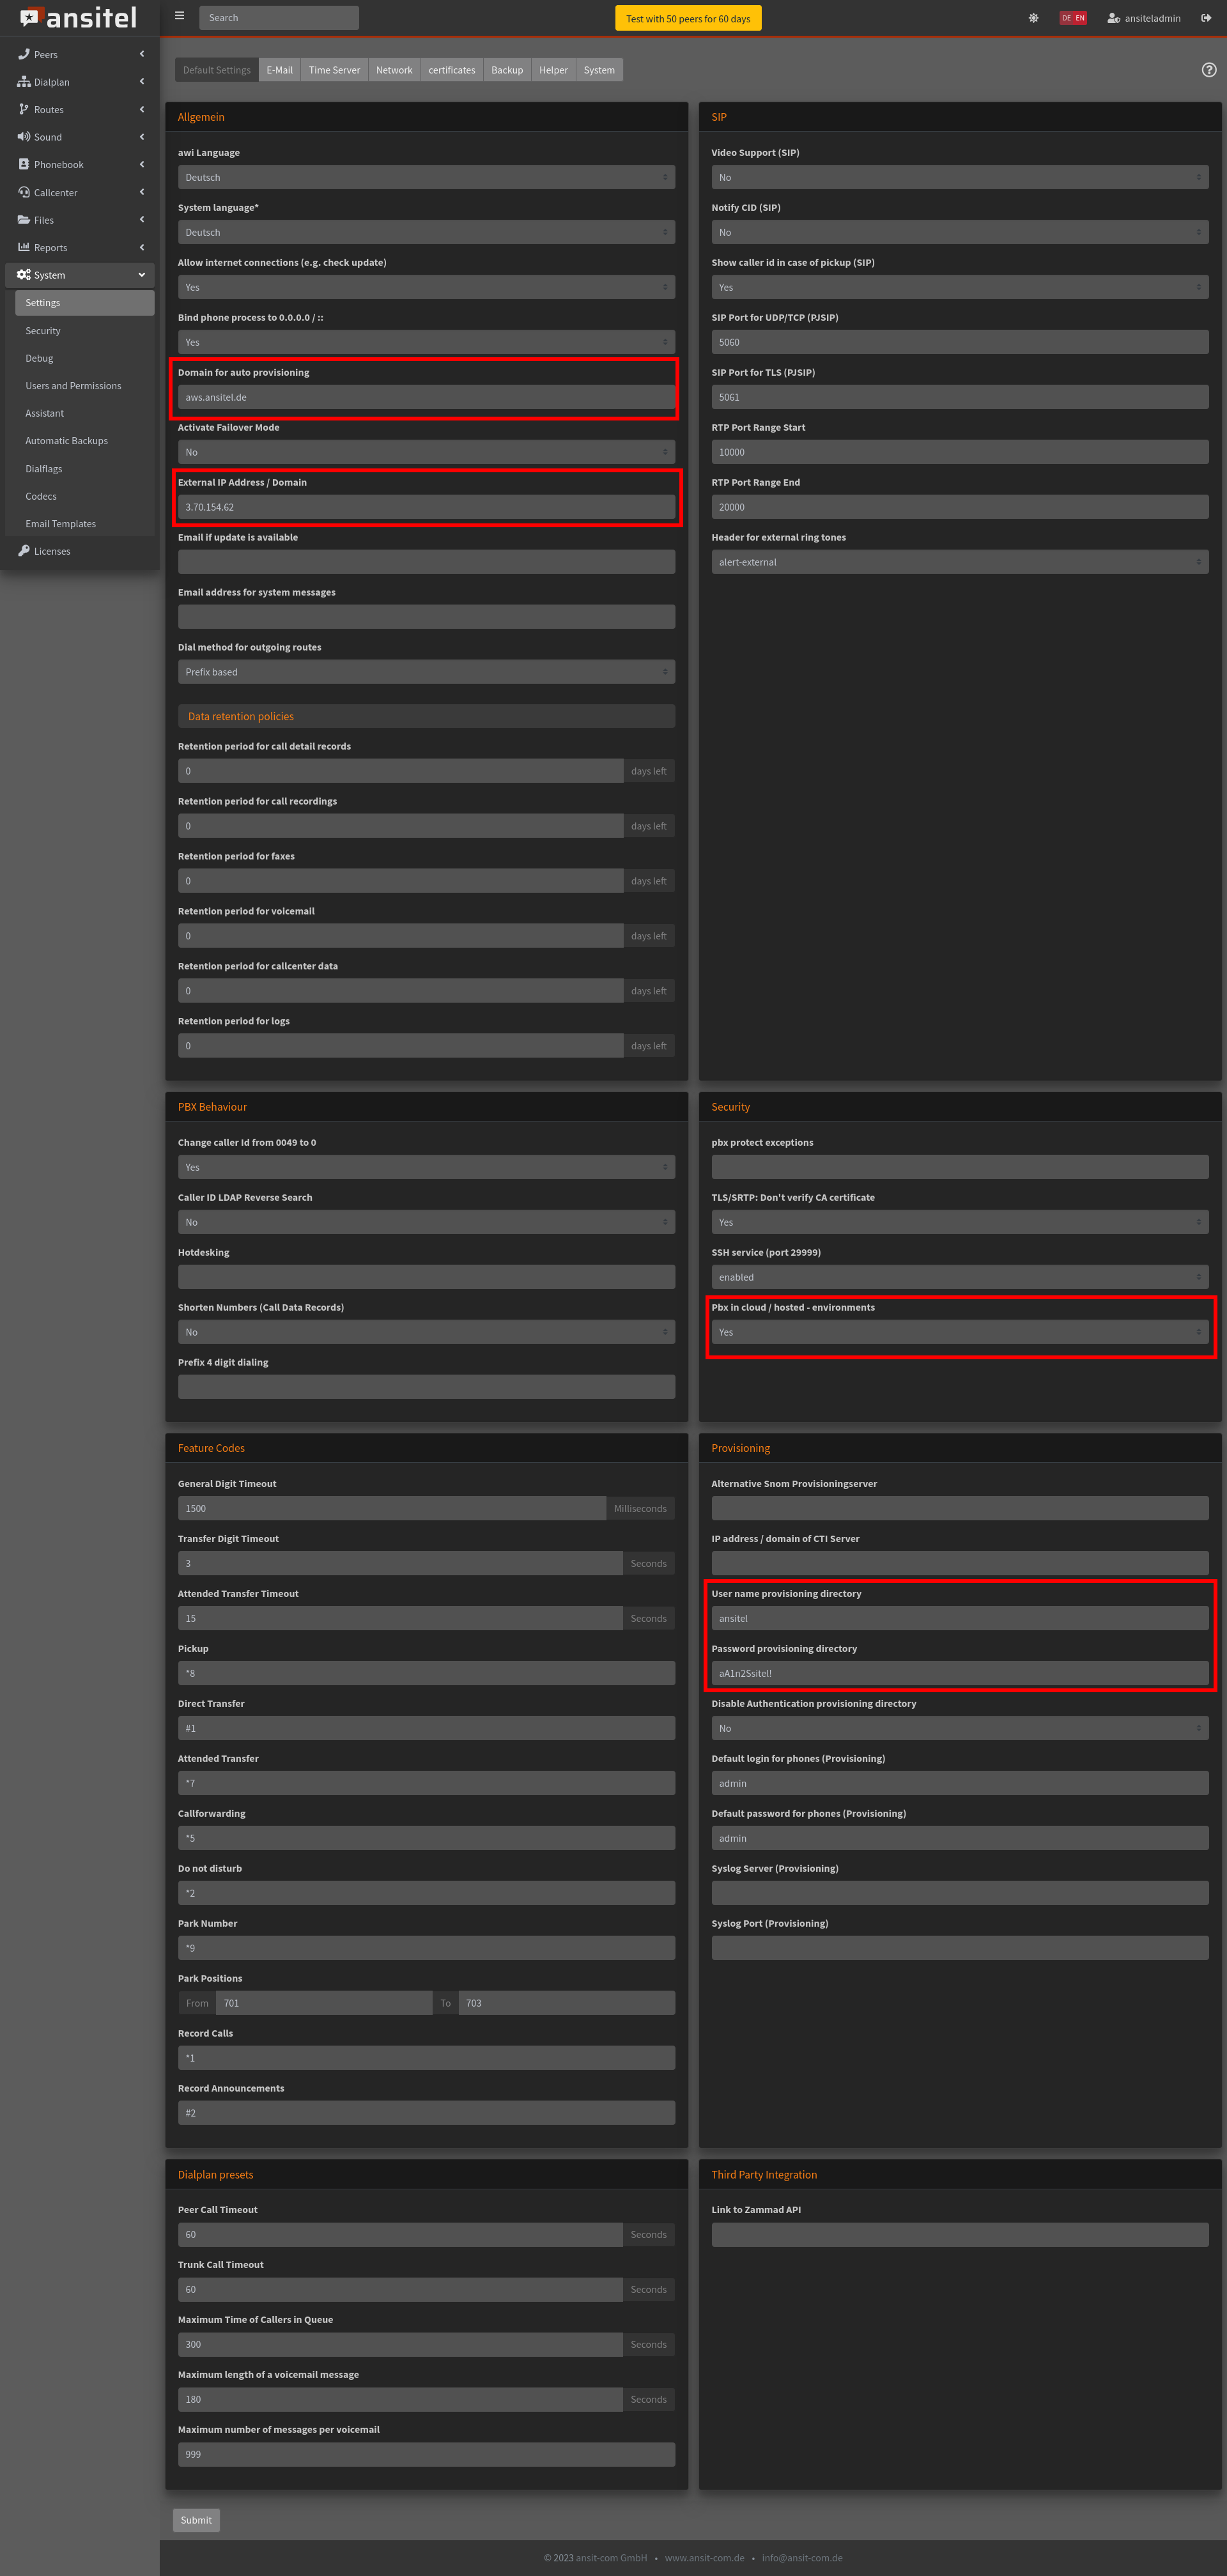The image size is (1227, 2576).
Task: Open the www.ansit-com.de footer link
Action: pyautogui.click(x=704, y=2557)
